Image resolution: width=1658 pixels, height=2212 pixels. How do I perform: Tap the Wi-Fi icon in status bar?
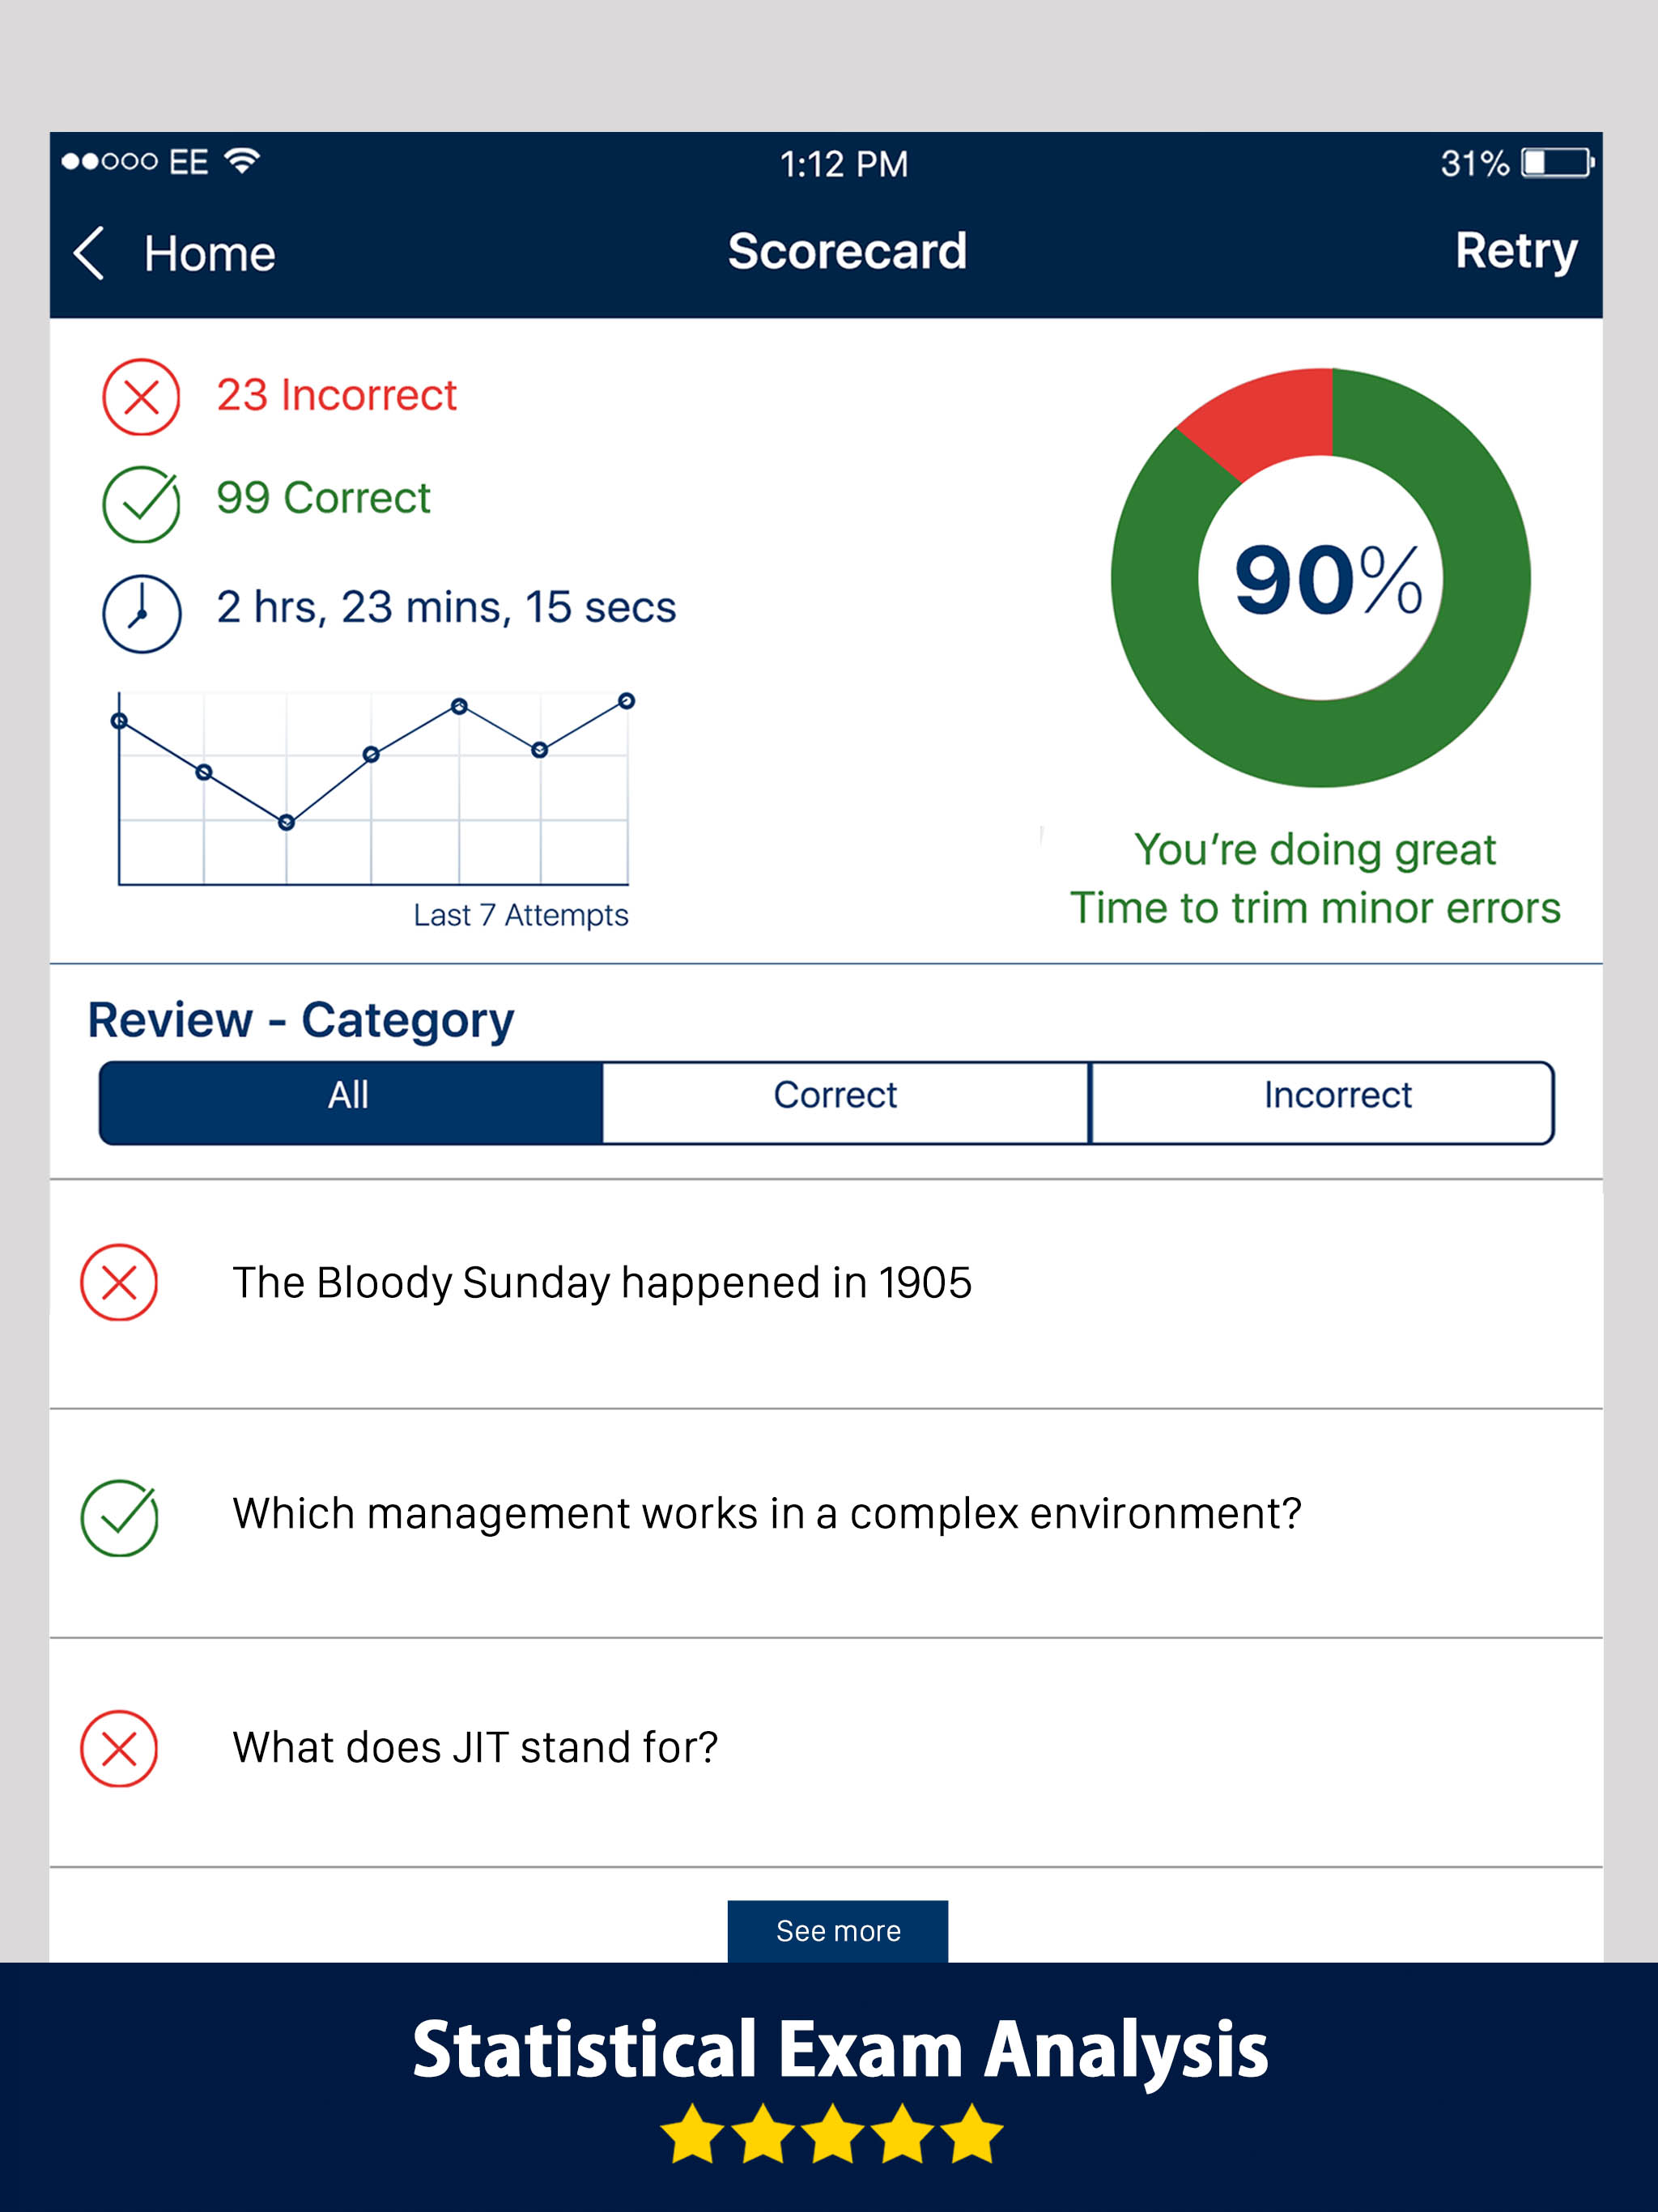coord(243,160)
